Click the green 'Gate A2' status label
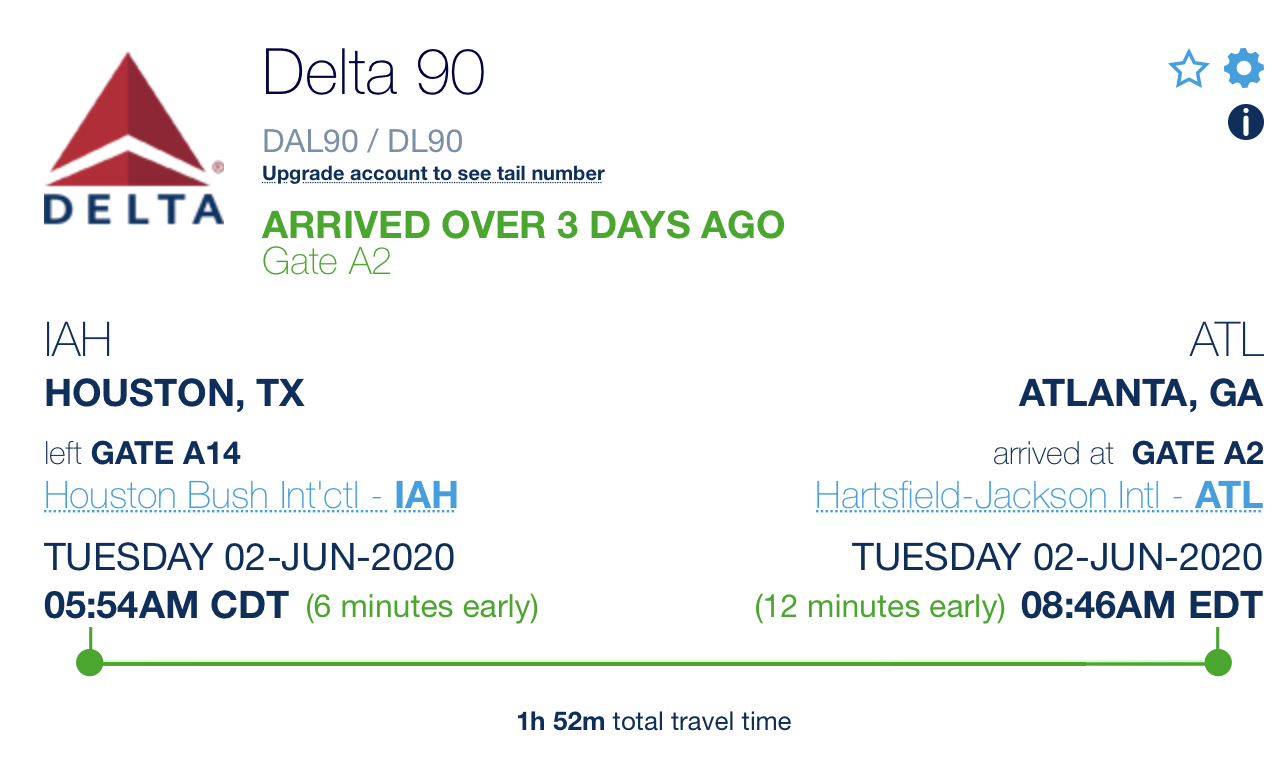 point(326,262)
